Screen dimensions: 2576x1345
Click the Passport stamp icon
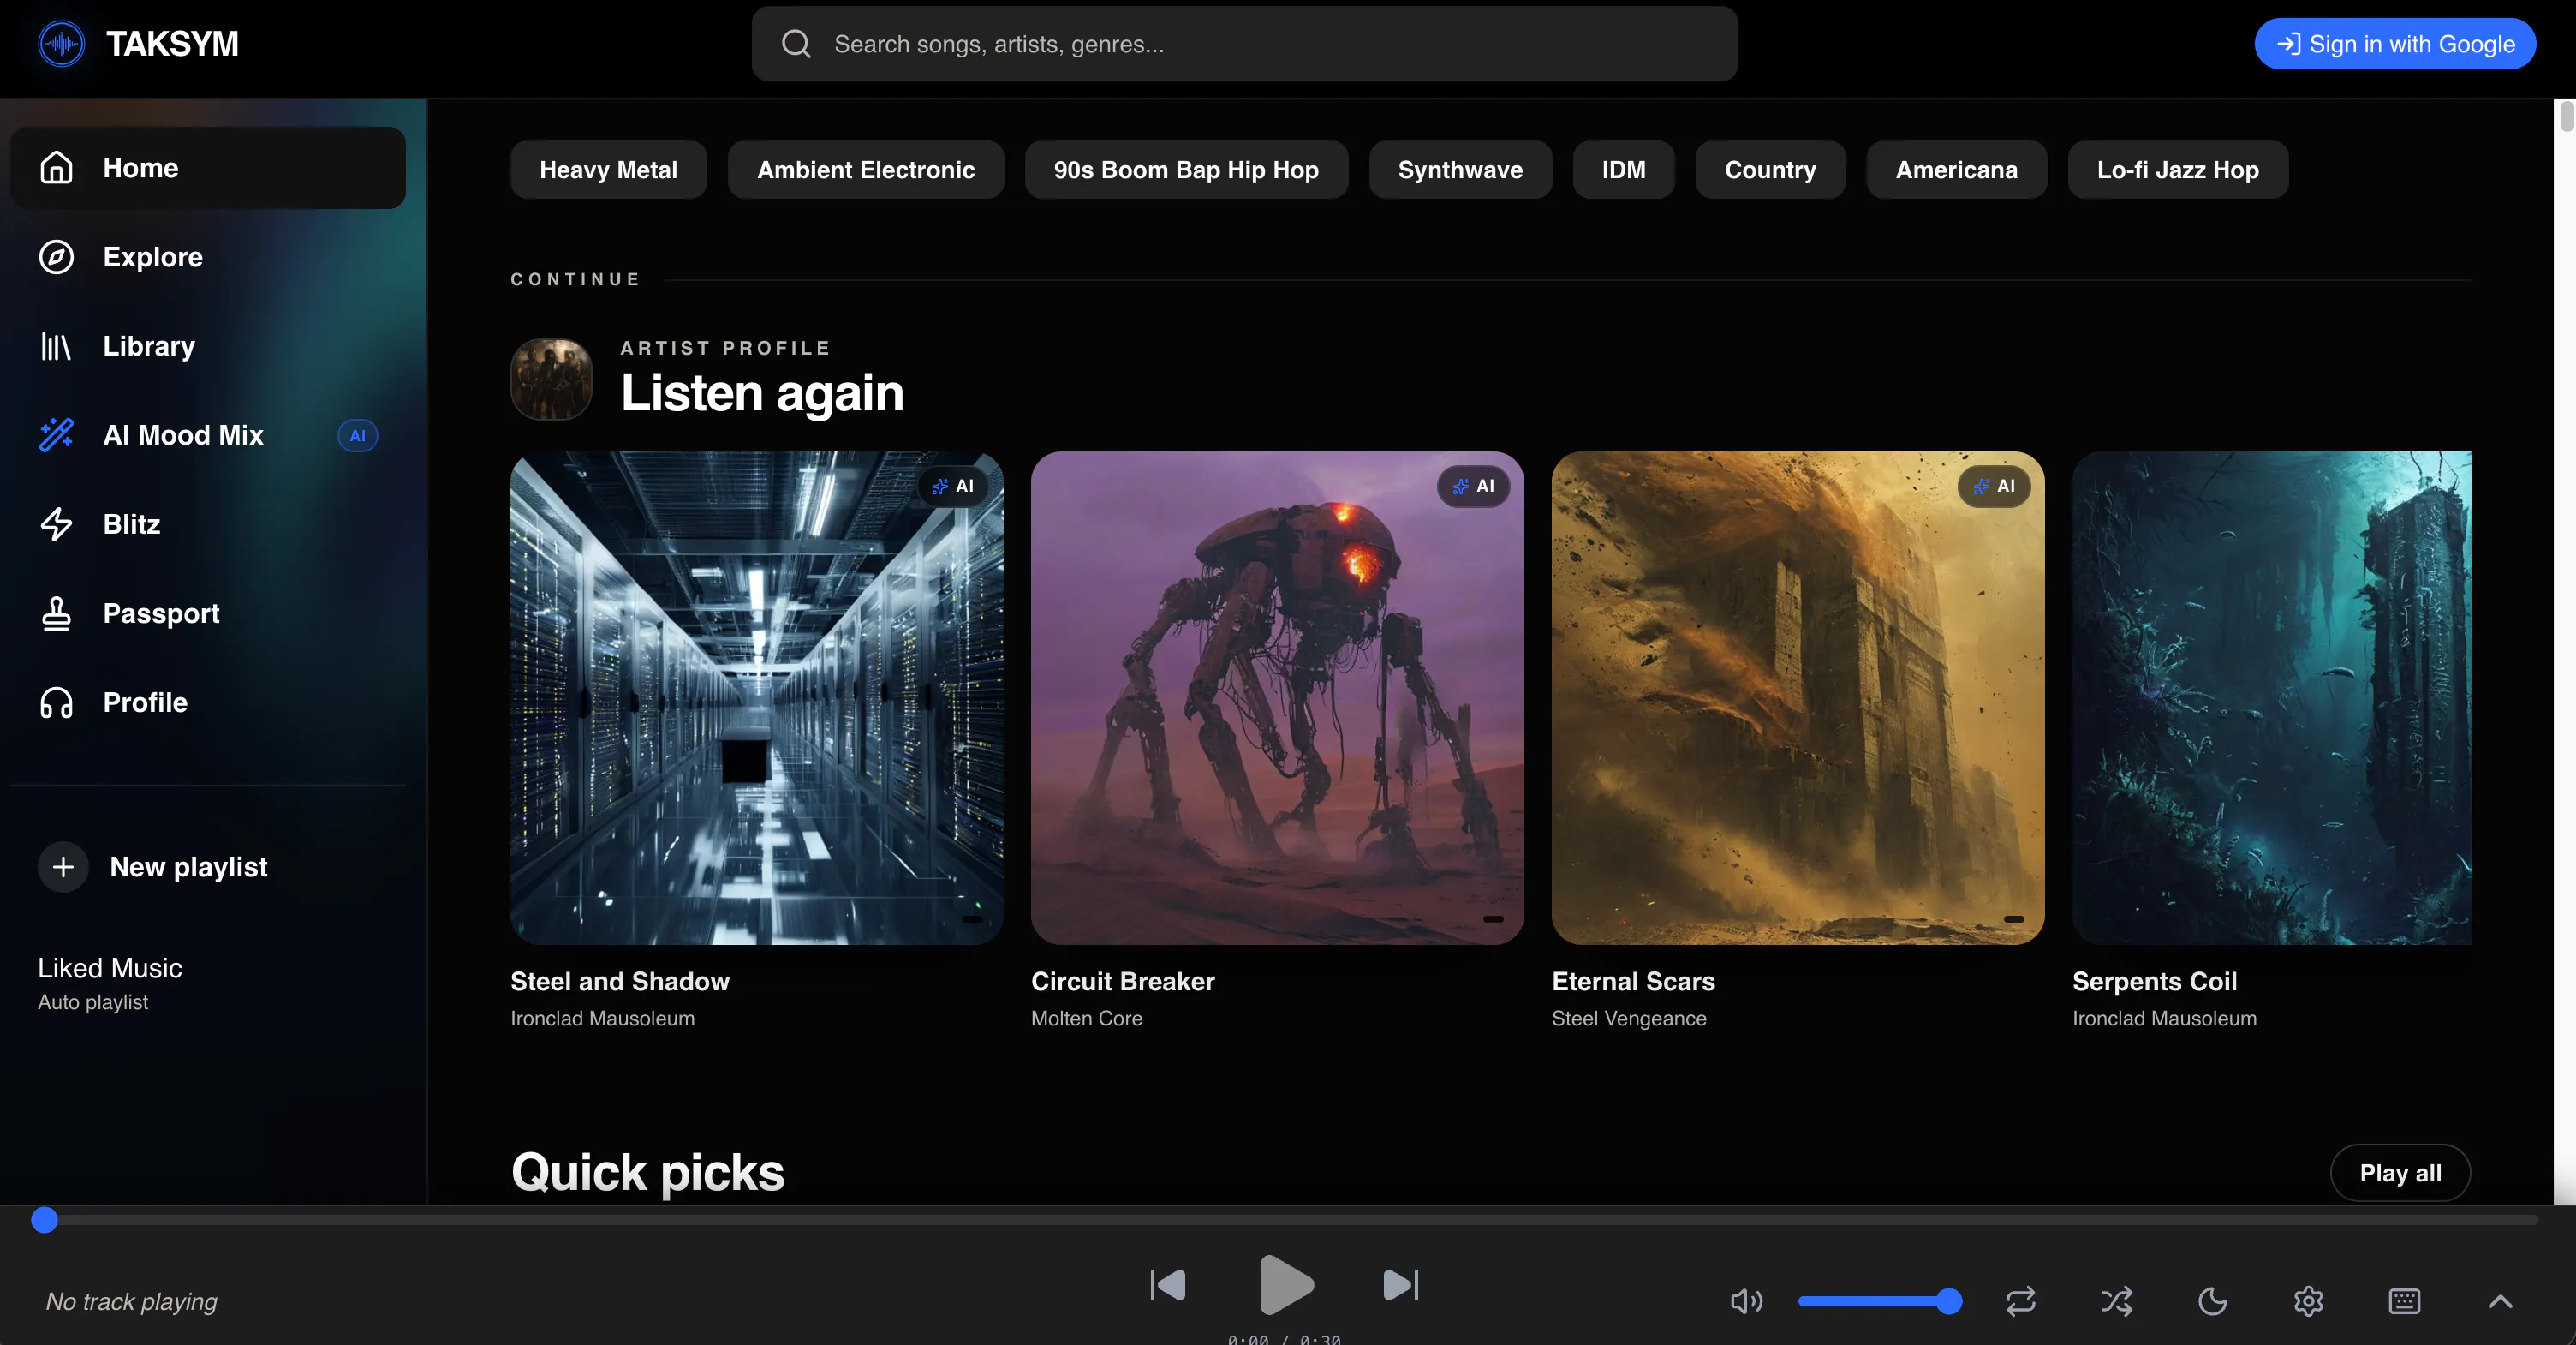56,613
